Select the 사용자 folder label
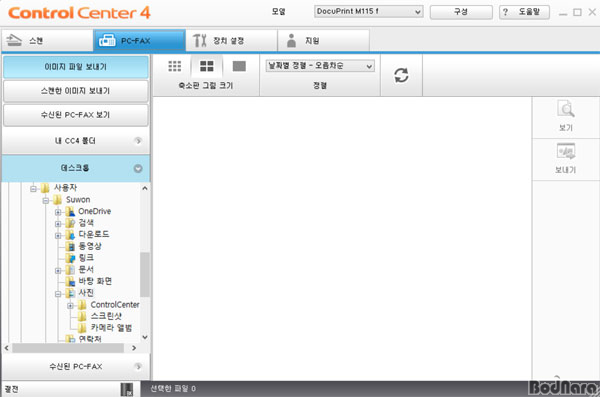This screenshot has width=600, height=397. tap(65, 188)
